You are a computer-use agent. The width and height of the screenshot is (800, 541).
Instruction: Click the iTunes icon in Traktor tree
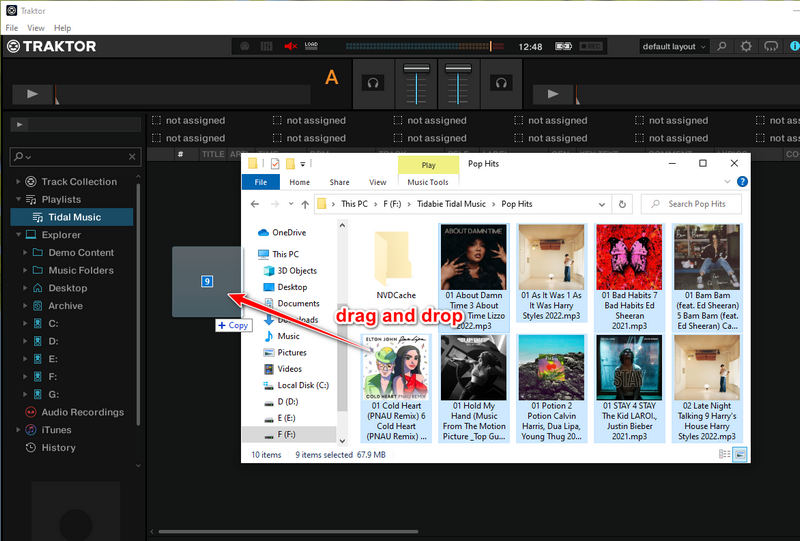pos(31,429)
